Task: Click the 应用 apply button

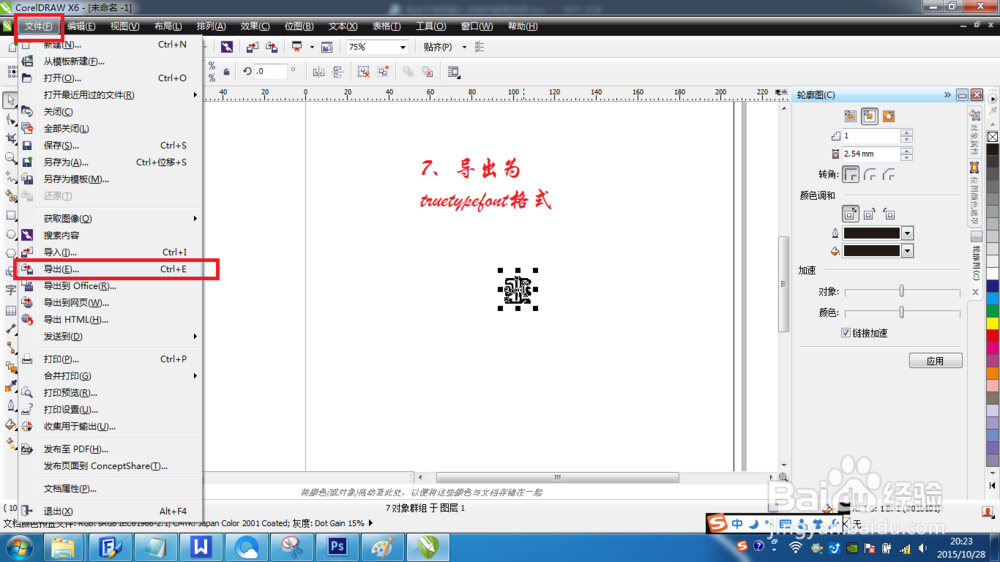Action: coord(936,361)
